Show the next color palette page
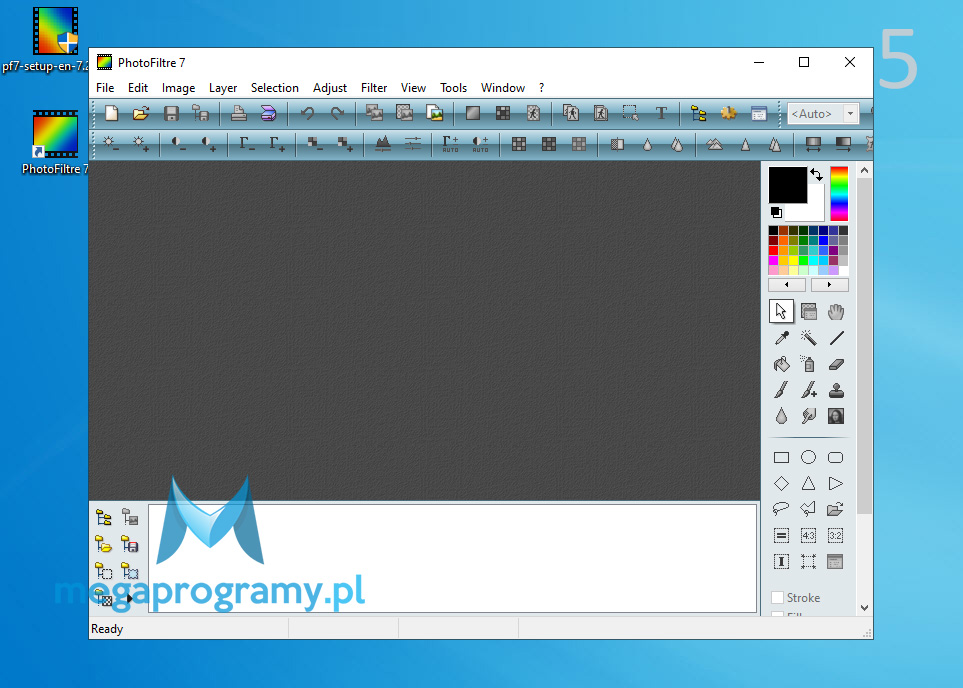 (x=829, y=285)
